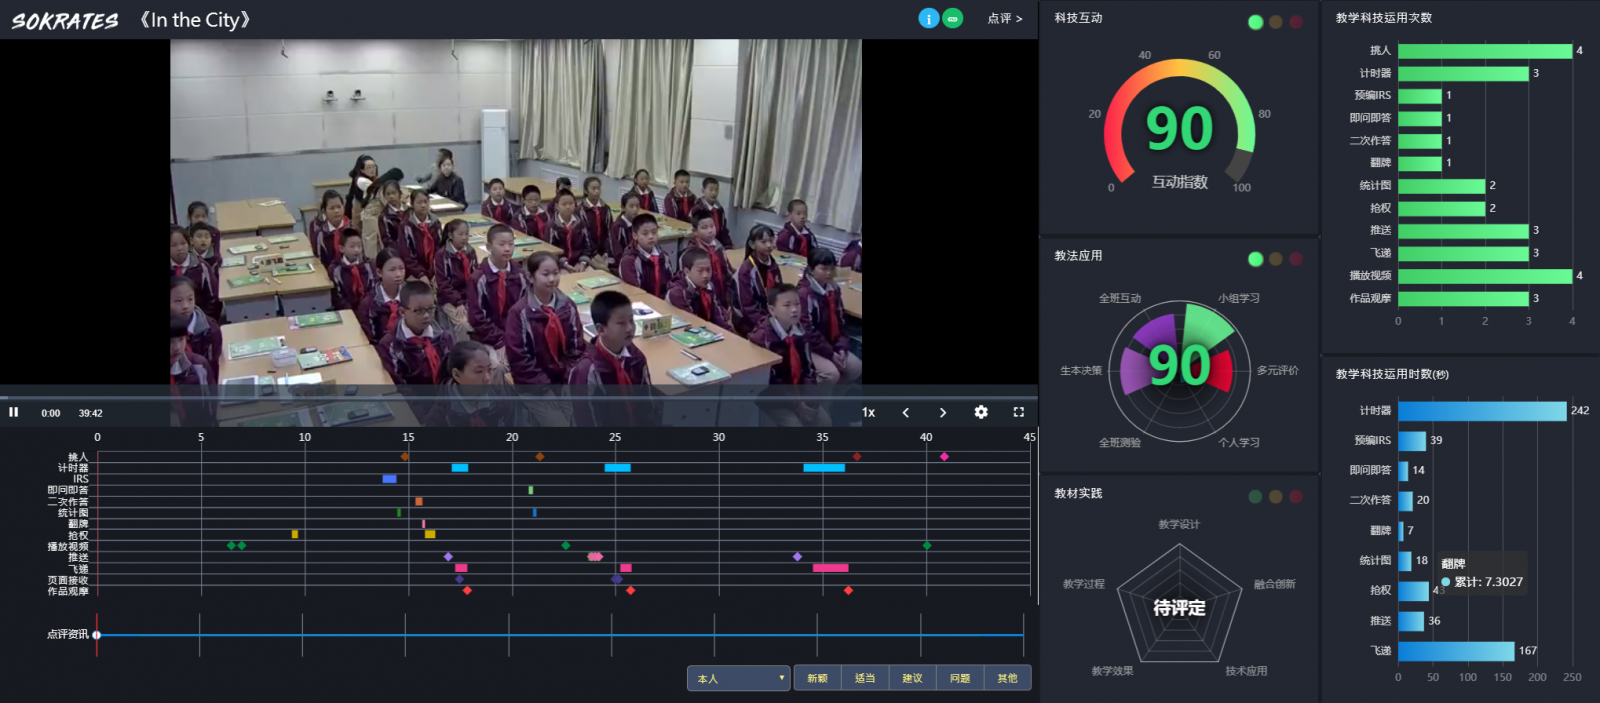Click the SOKRATES logo

[x=65, y=21]
